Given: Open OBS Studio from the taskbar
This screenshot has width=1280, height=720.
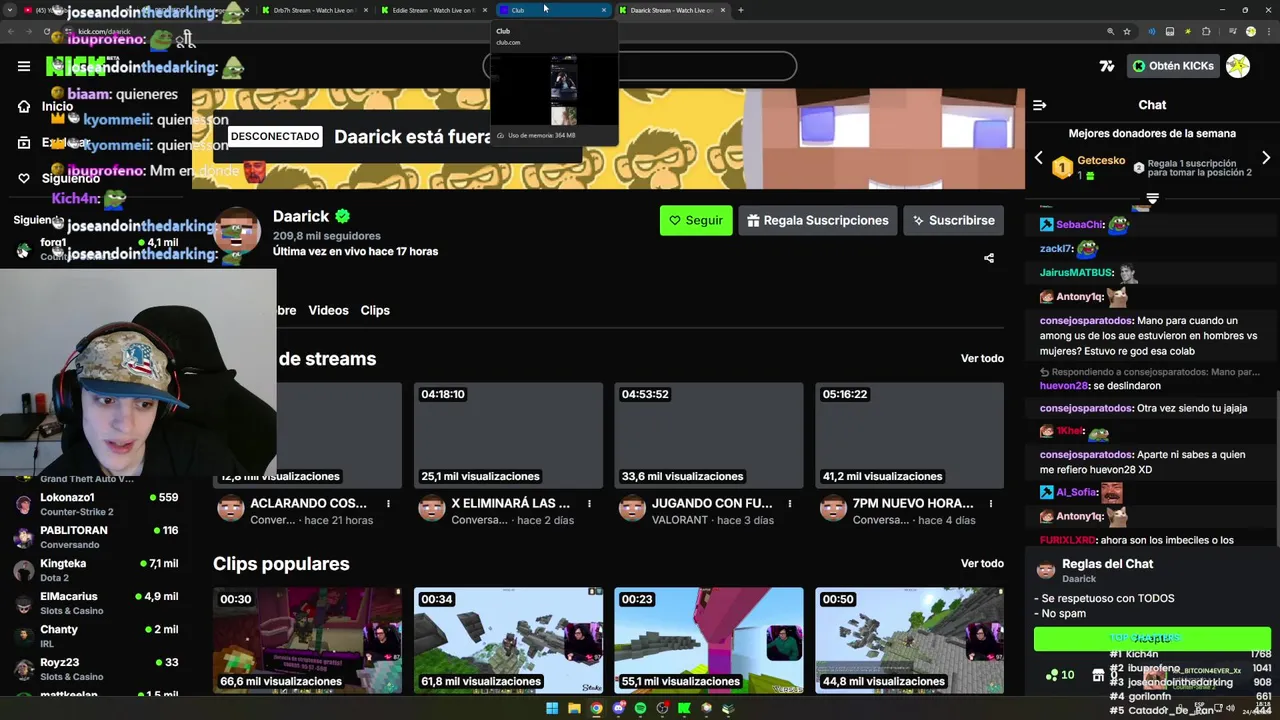Looking at the screenshot, I should pos(662,708).
